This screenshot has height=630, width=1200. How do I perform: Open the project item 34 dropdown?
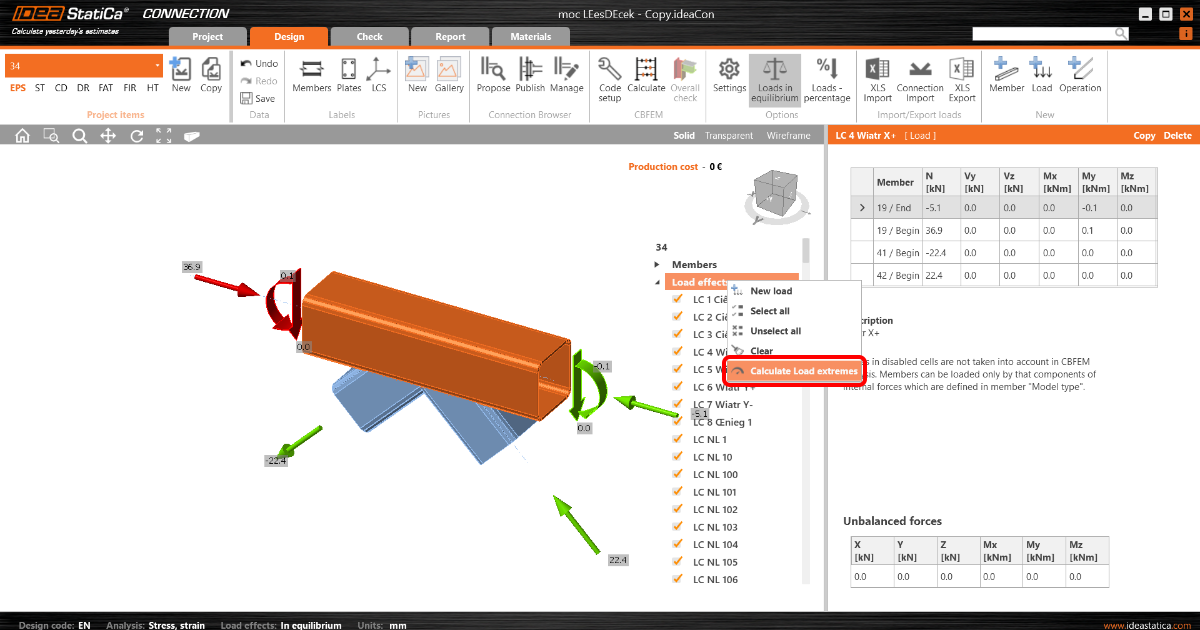click(157, 66)
